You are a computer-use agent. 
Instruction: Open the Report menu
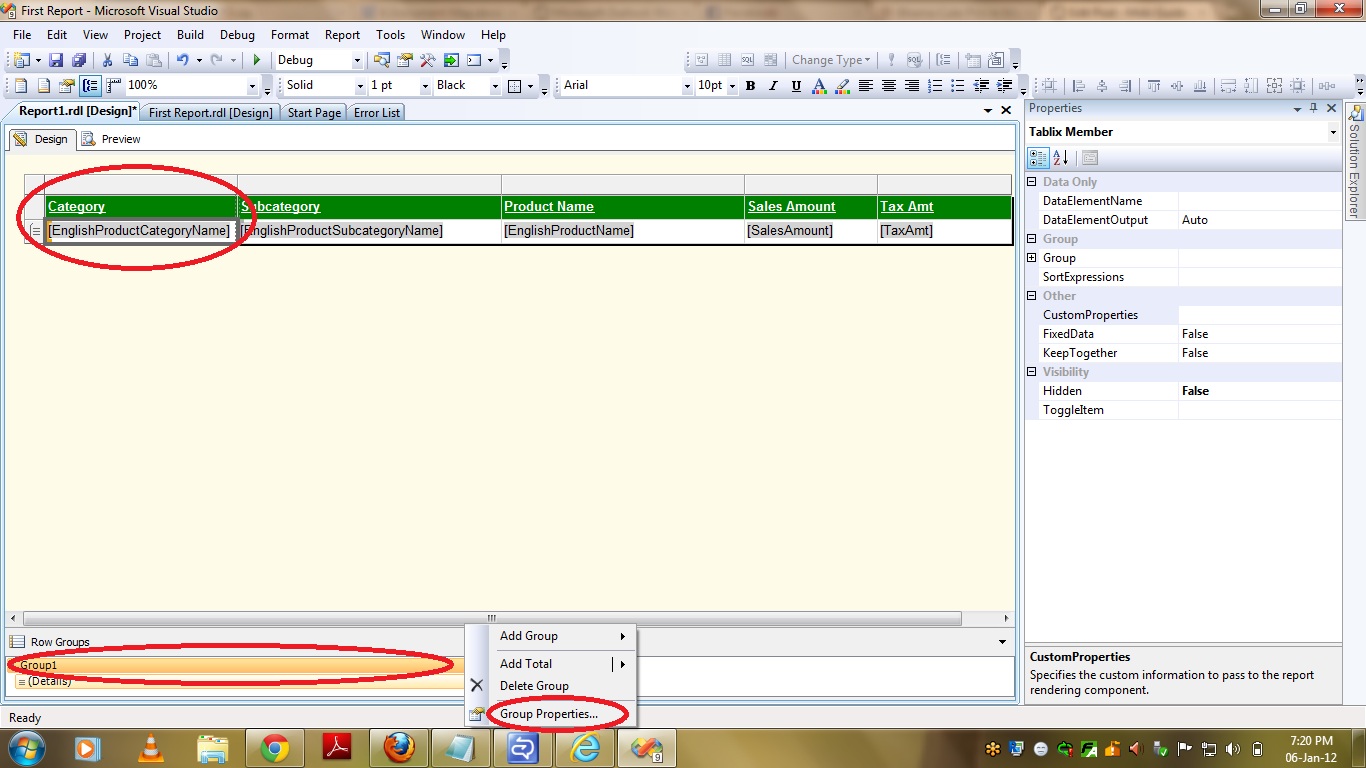tap(342, 35)
